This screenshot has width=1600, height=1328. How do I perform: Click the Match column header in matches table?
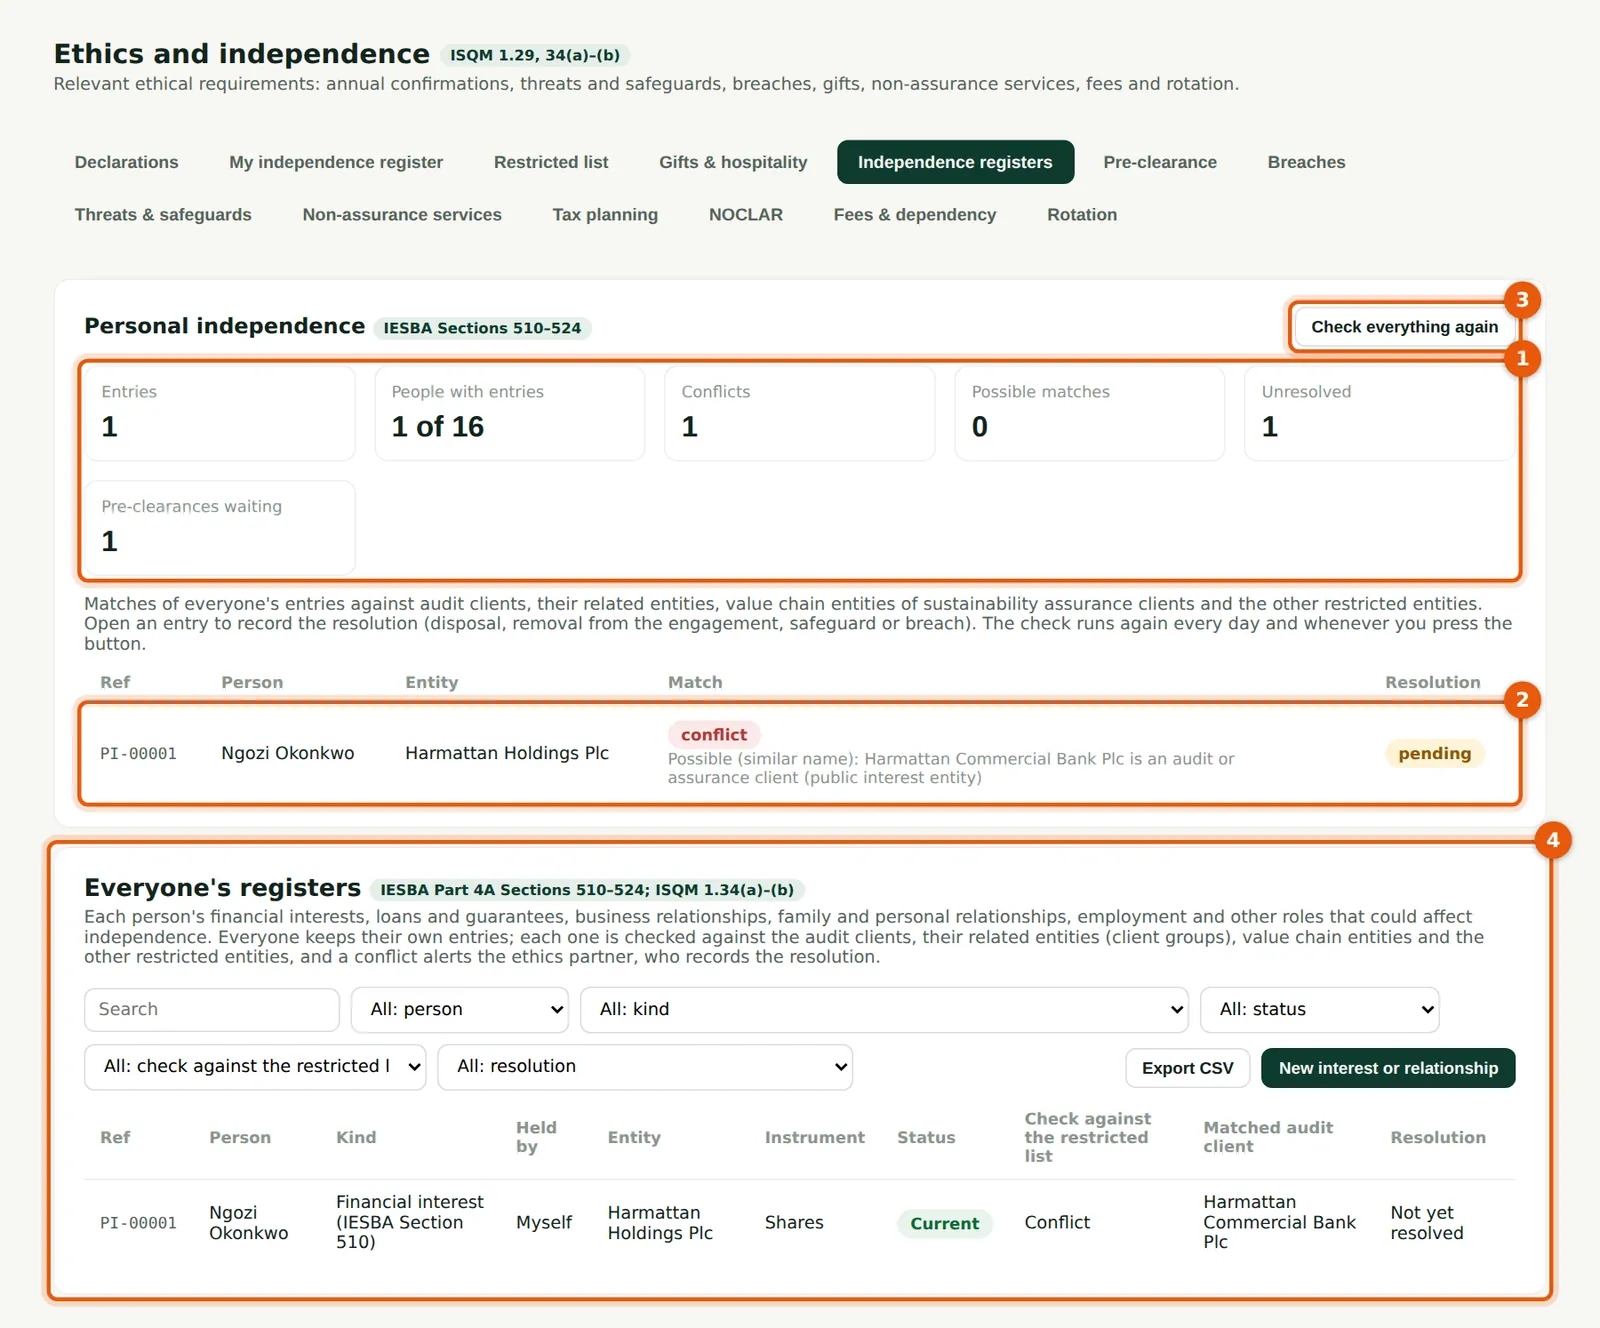tap(695, 682)
